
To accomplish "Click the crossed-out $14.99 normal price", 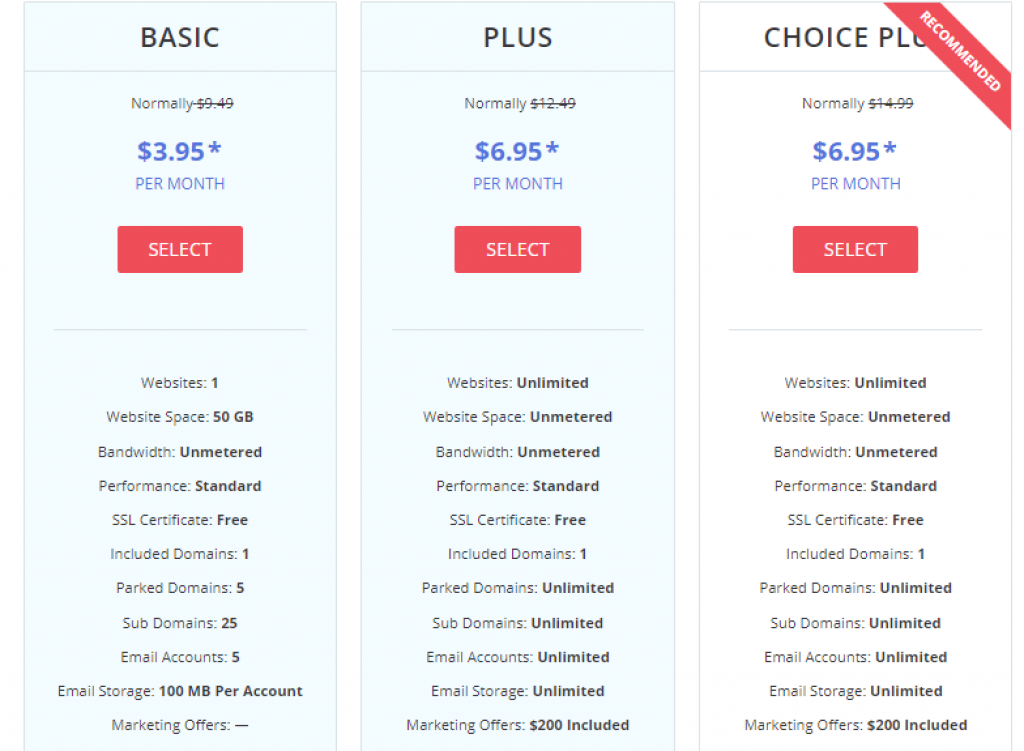I will 891,103.
